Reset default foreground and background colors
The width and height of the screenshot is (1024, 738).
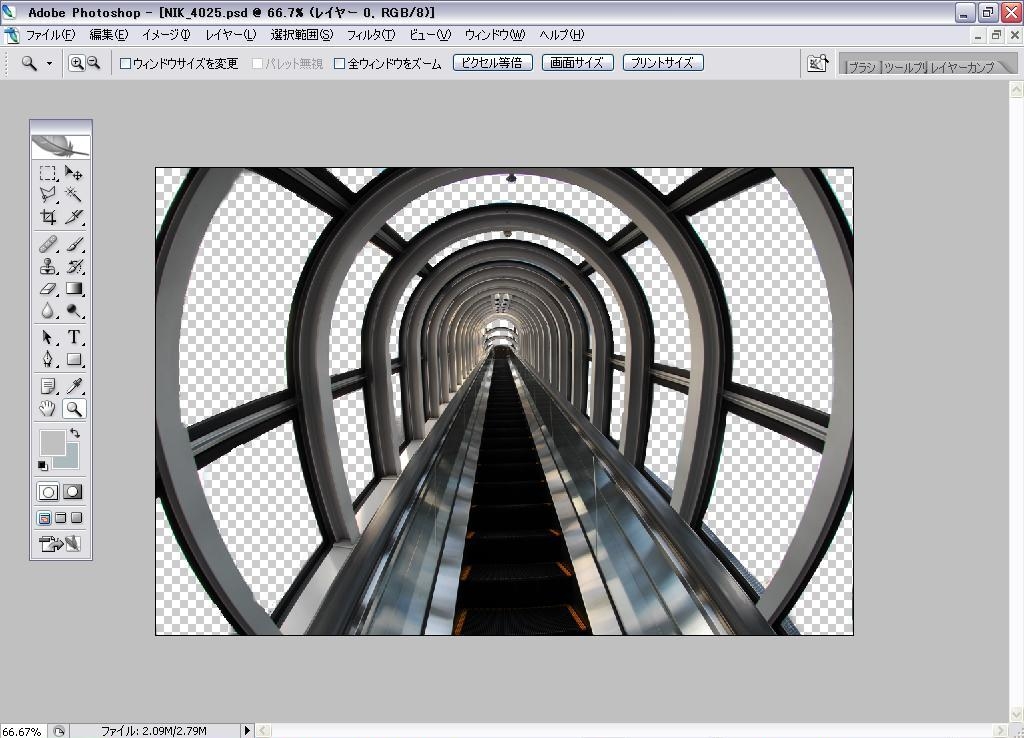(42, 465)
